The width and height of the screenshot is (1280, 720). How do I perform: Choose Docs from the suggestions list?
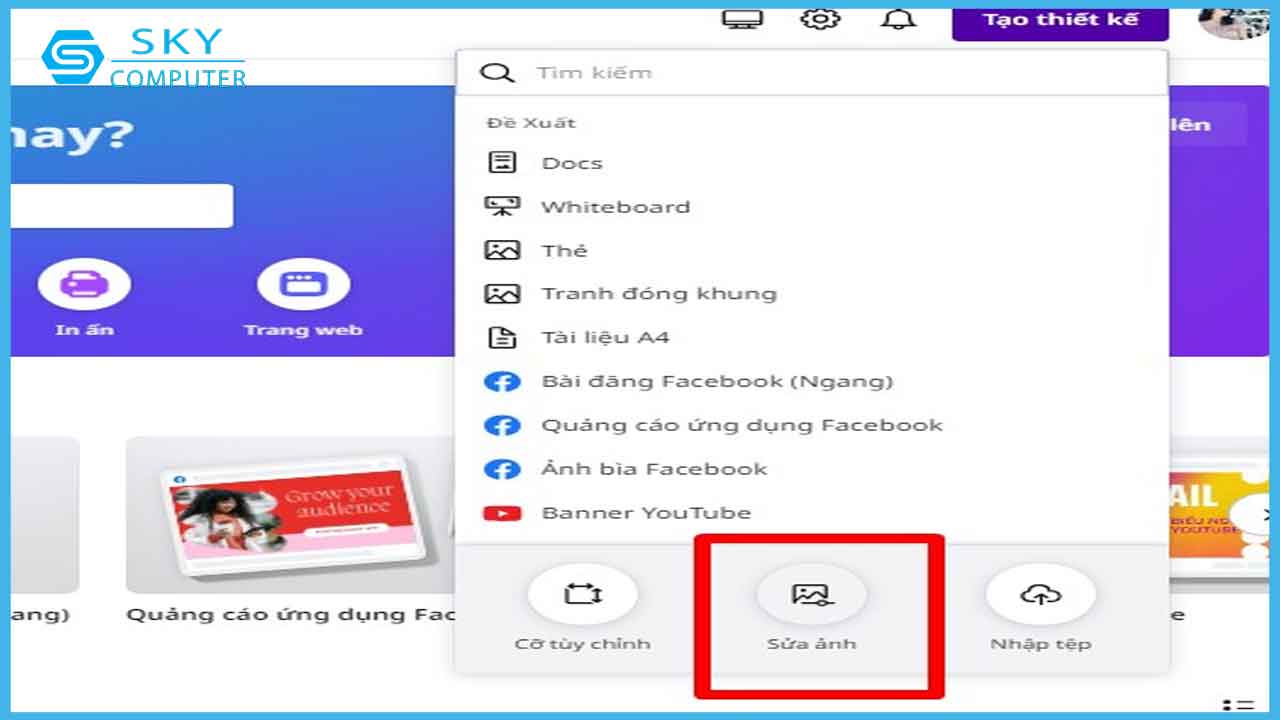pyautogui.click(x=572, y=163)
